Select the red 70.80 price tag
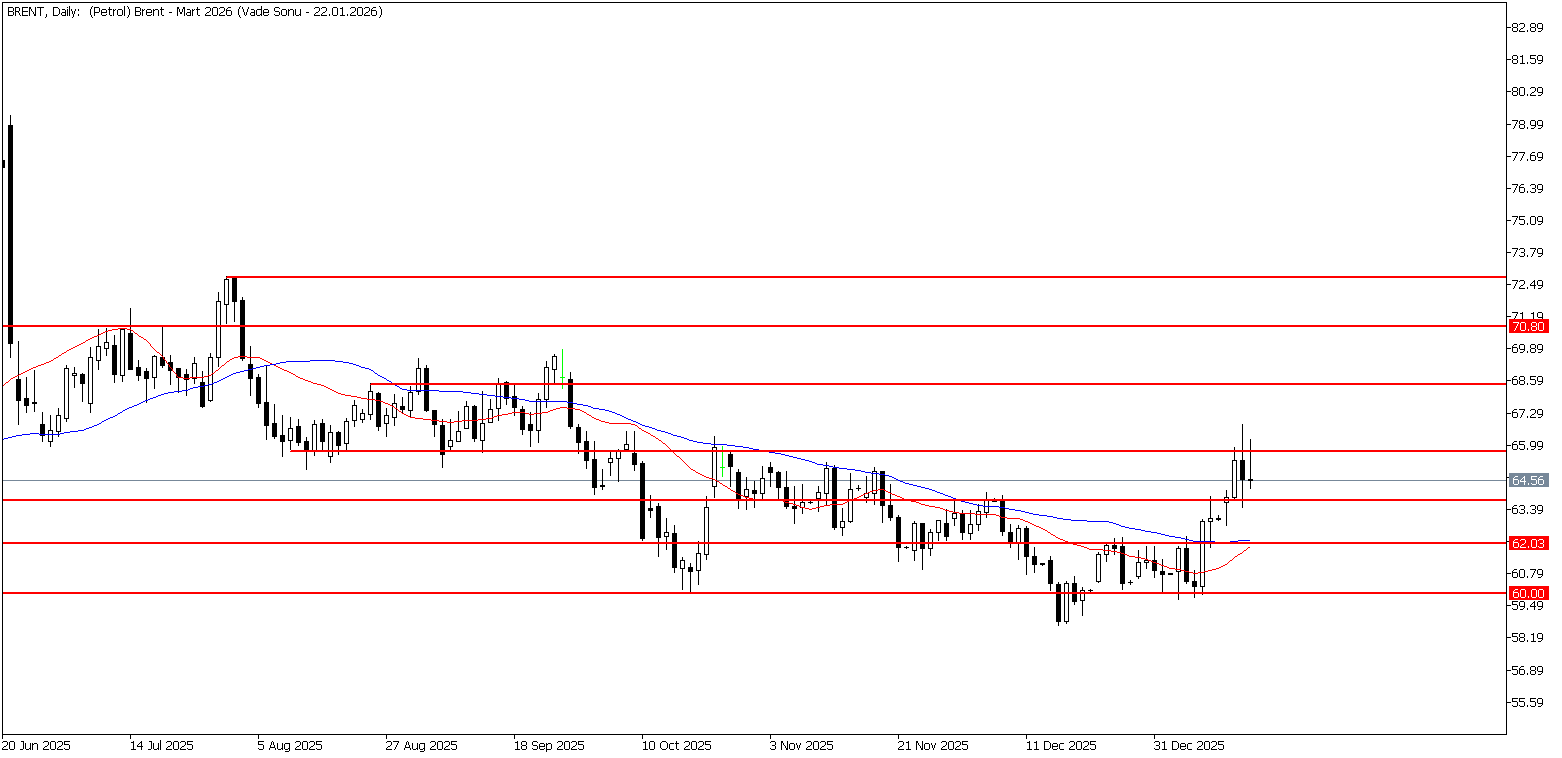The width and height of the screenshot is (1562, 758). click(1529, 326)
